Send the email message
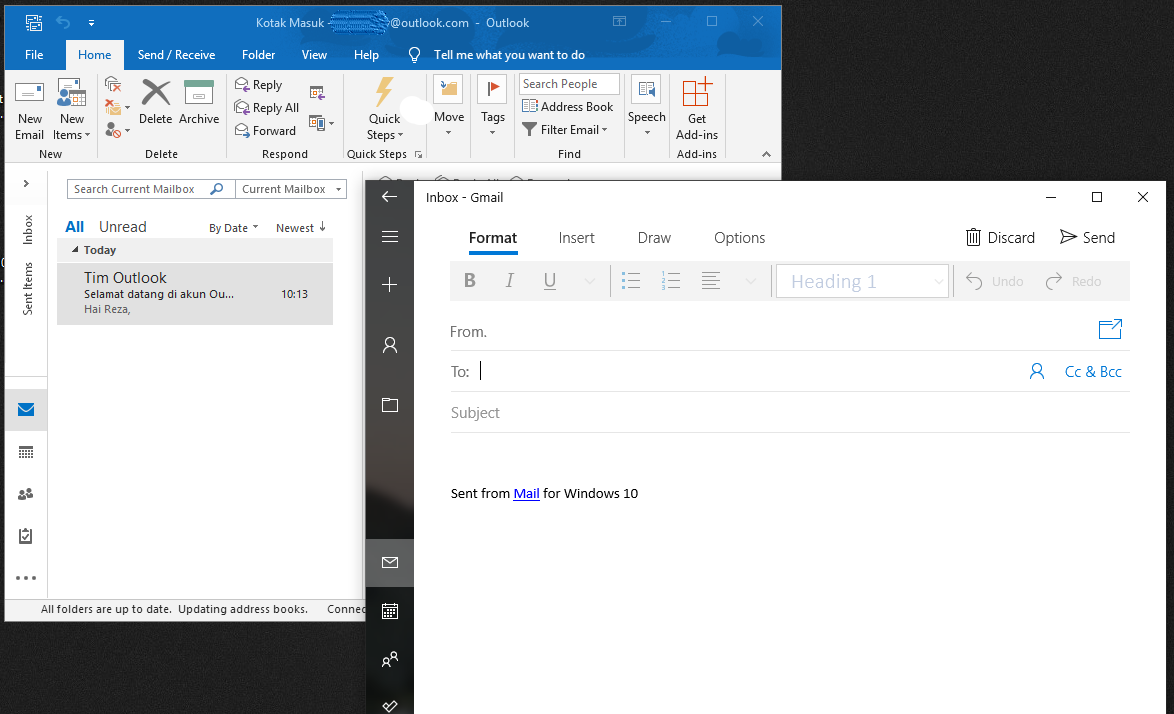 (x=1087, y=237)
